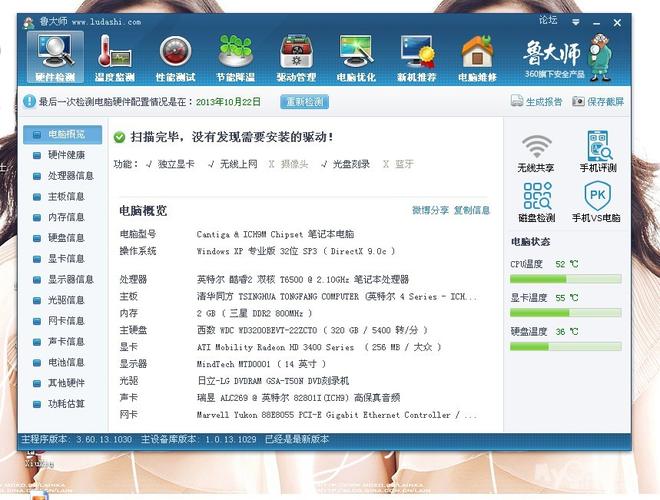Viewport: 660px width, 500px height.
Task: Click 生成报告 generate report
Action: (x=537, y=101)
